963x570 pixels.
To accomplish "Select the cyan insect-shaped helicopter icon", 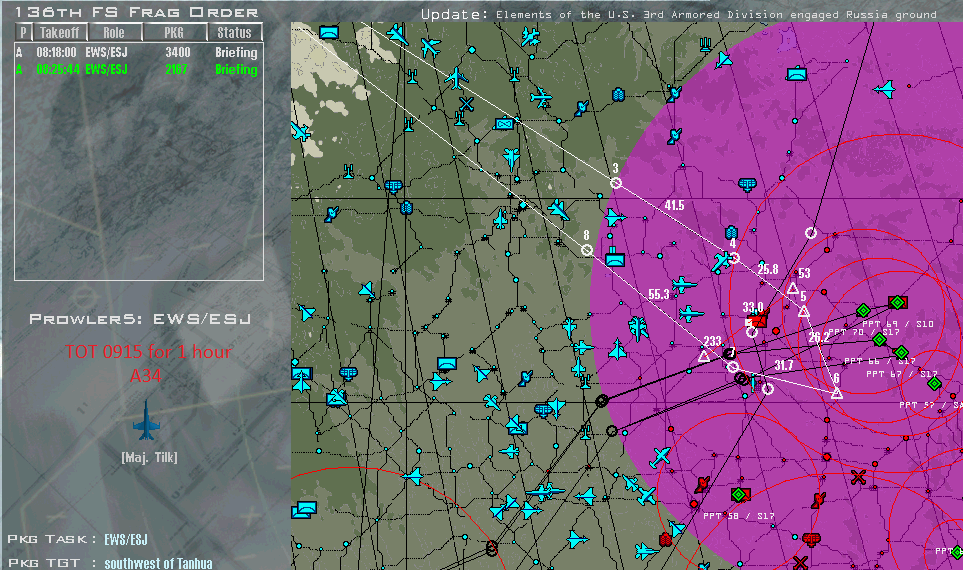I will click(638, 328).
